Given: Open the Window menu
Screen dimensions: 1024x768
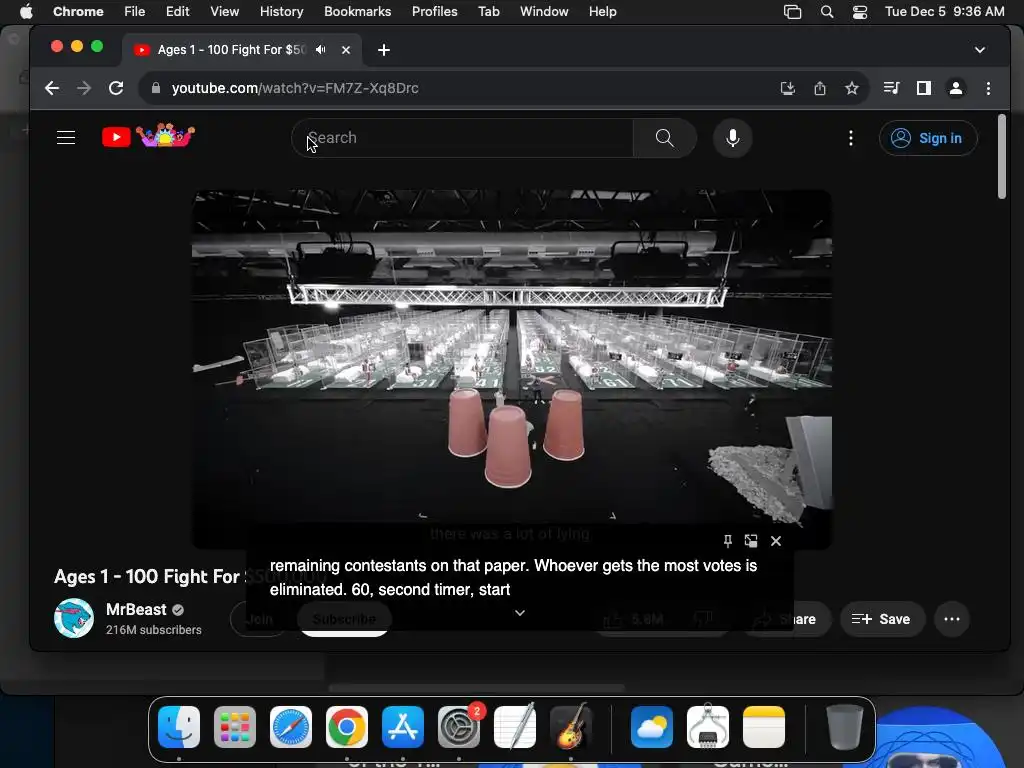Looking at the screenshot, I should 544,12.
